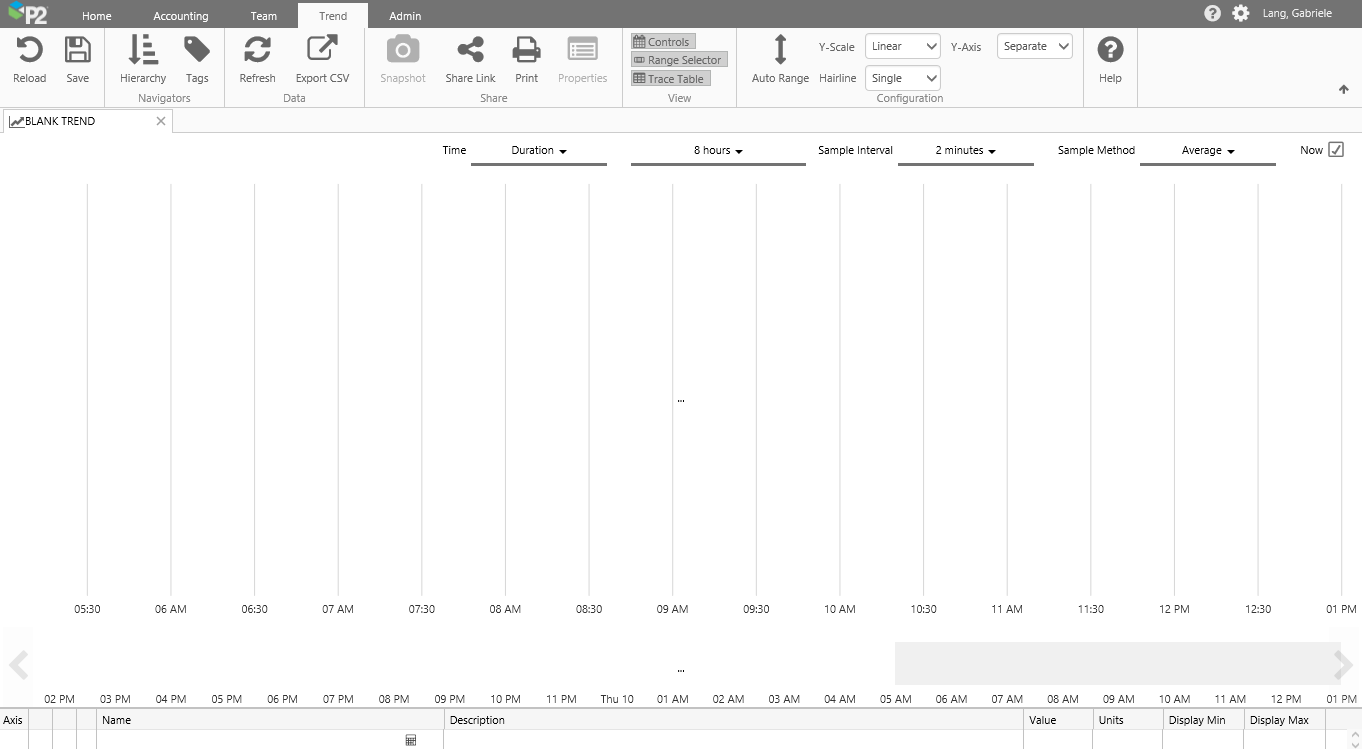The image size is (1362, 749).
Task: Toggle the Range Selector view
Action: pyautogui.click(x=678, y=60)
